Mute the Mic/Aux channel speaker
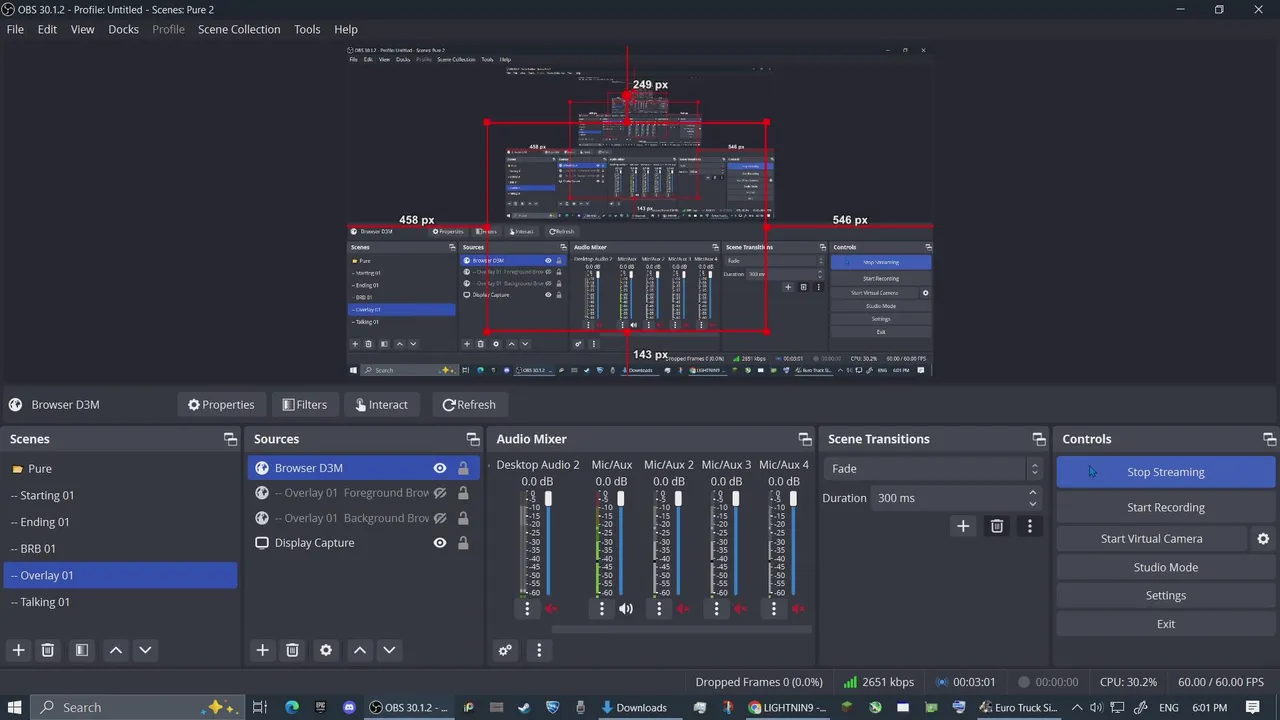 (x=626, y=609)
